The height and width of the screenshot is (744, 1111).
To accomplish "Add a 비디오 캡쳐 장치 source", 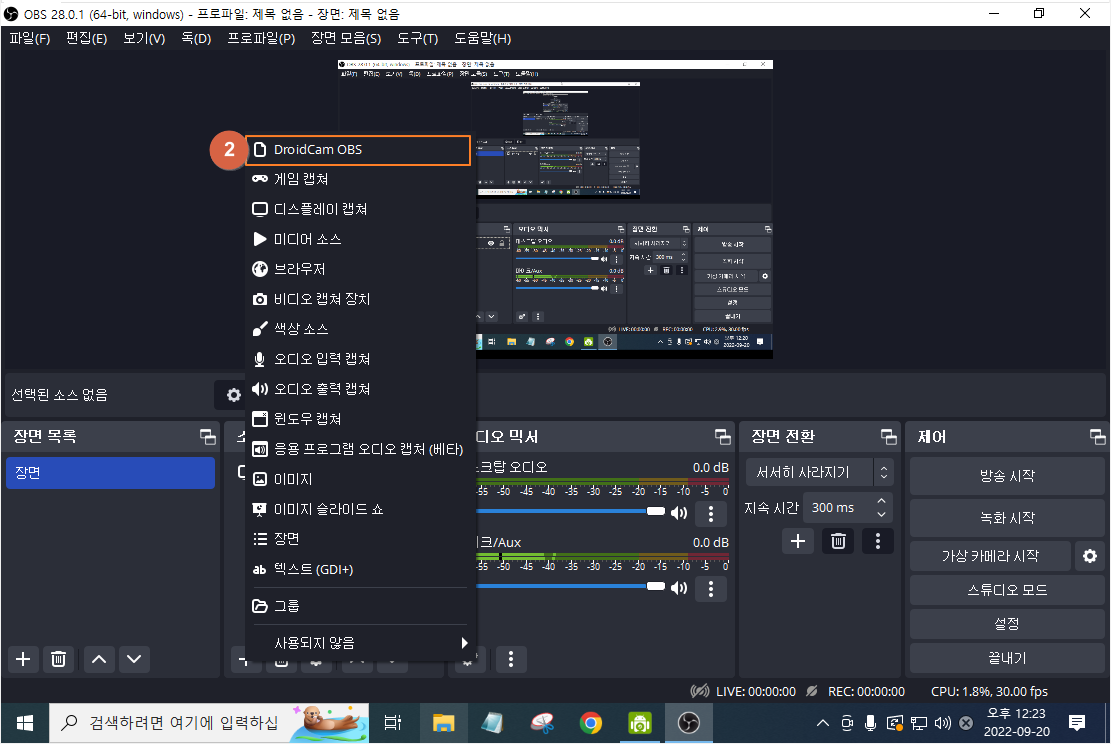I will (x=360, y=299).
